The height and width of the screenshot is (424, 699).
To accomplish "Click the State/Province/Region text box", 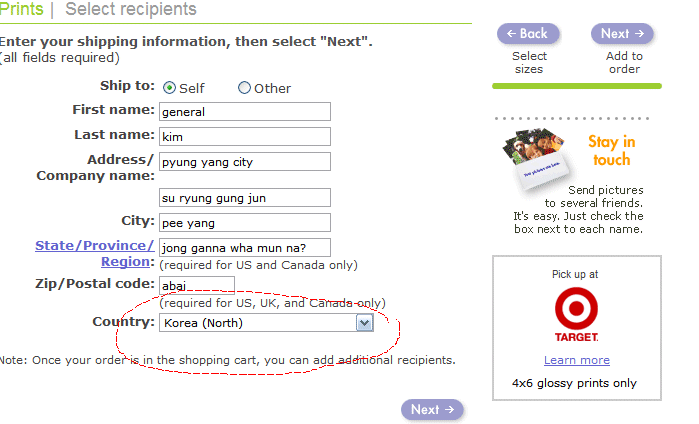I will 244,247.
